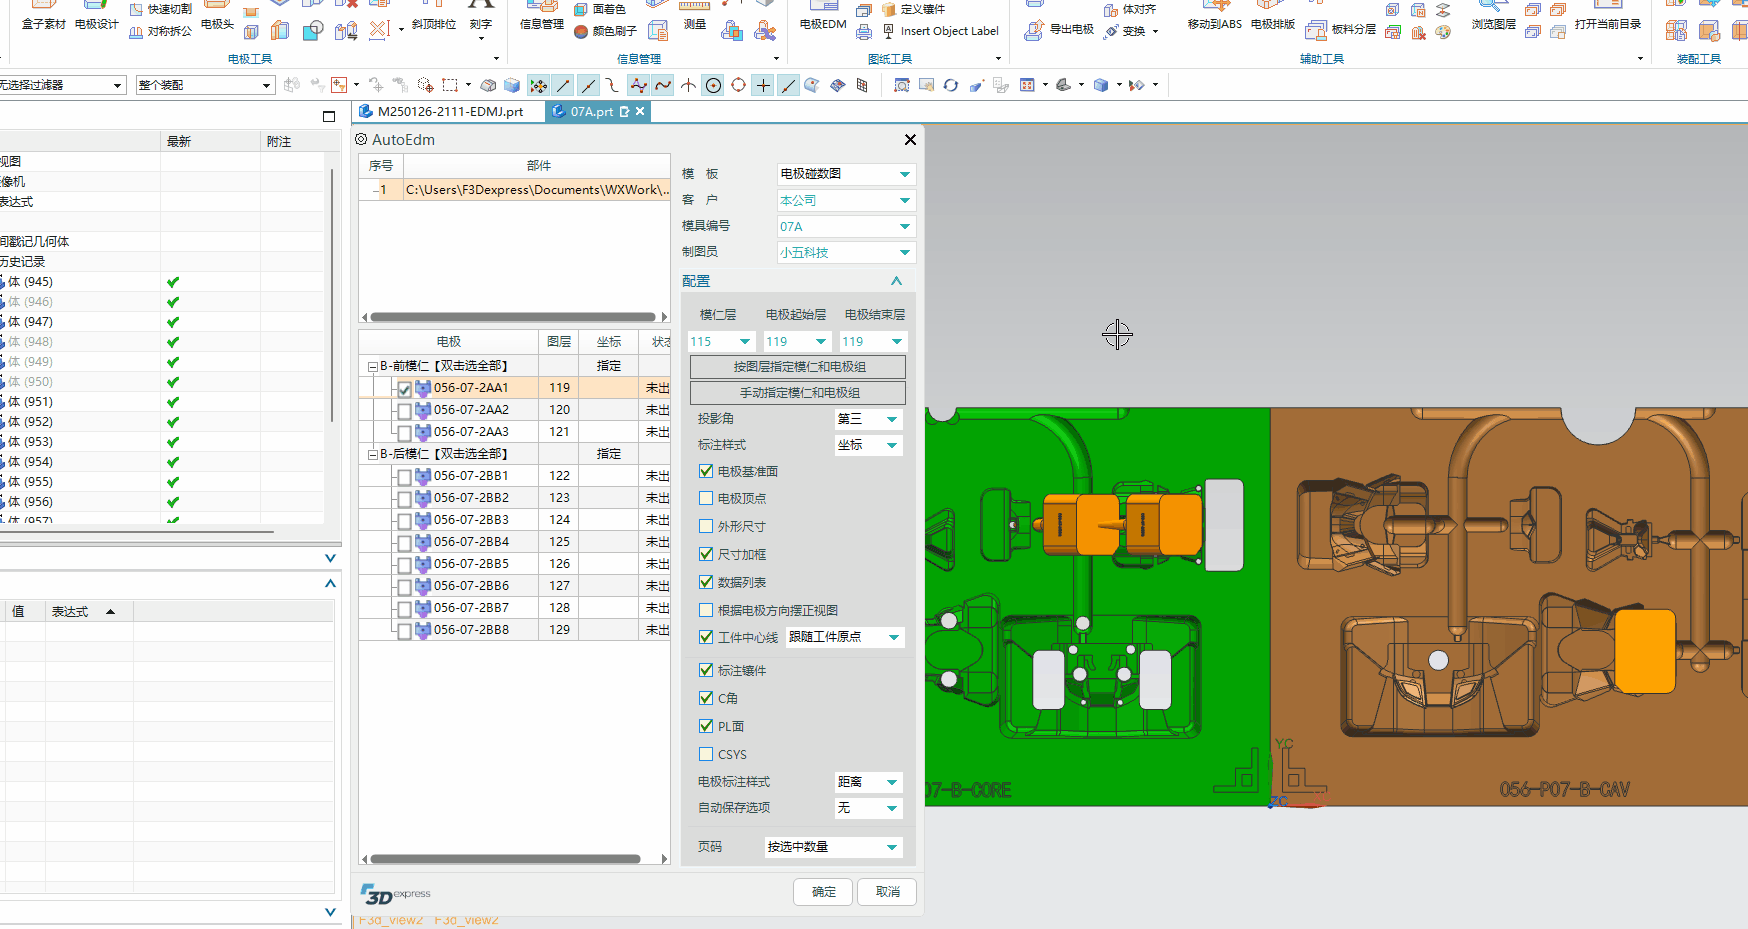Screen dimensions: 1748x929
Task: Collapse the B-前模仁 tree group
Action: (373, 367)
